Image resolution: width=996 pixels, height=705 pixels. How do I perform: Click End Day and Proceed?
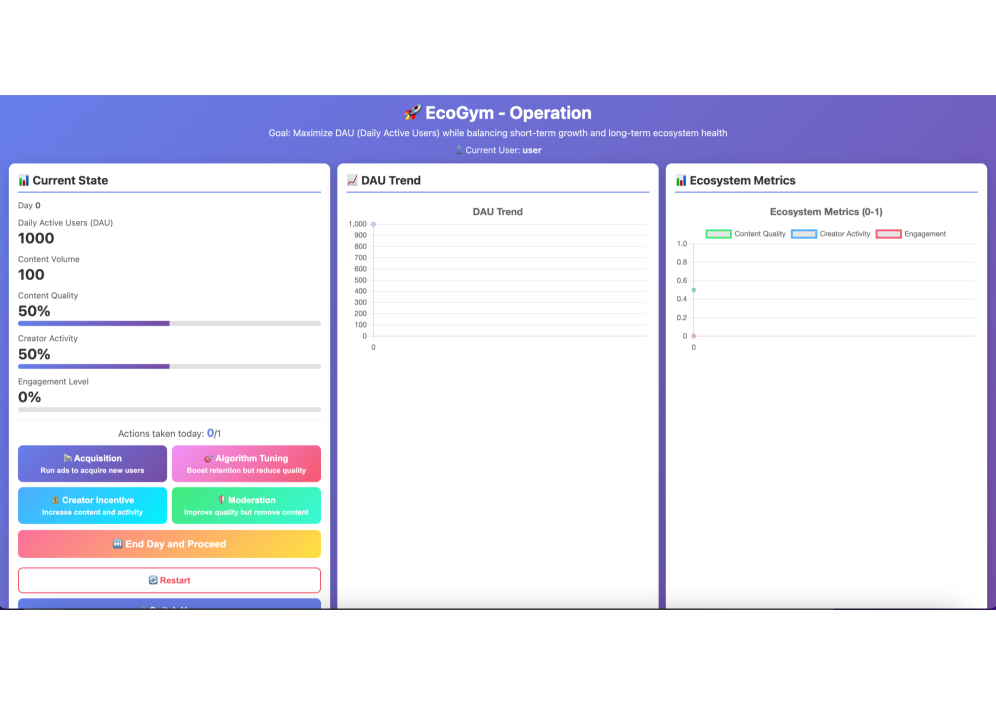click(169, 544)
